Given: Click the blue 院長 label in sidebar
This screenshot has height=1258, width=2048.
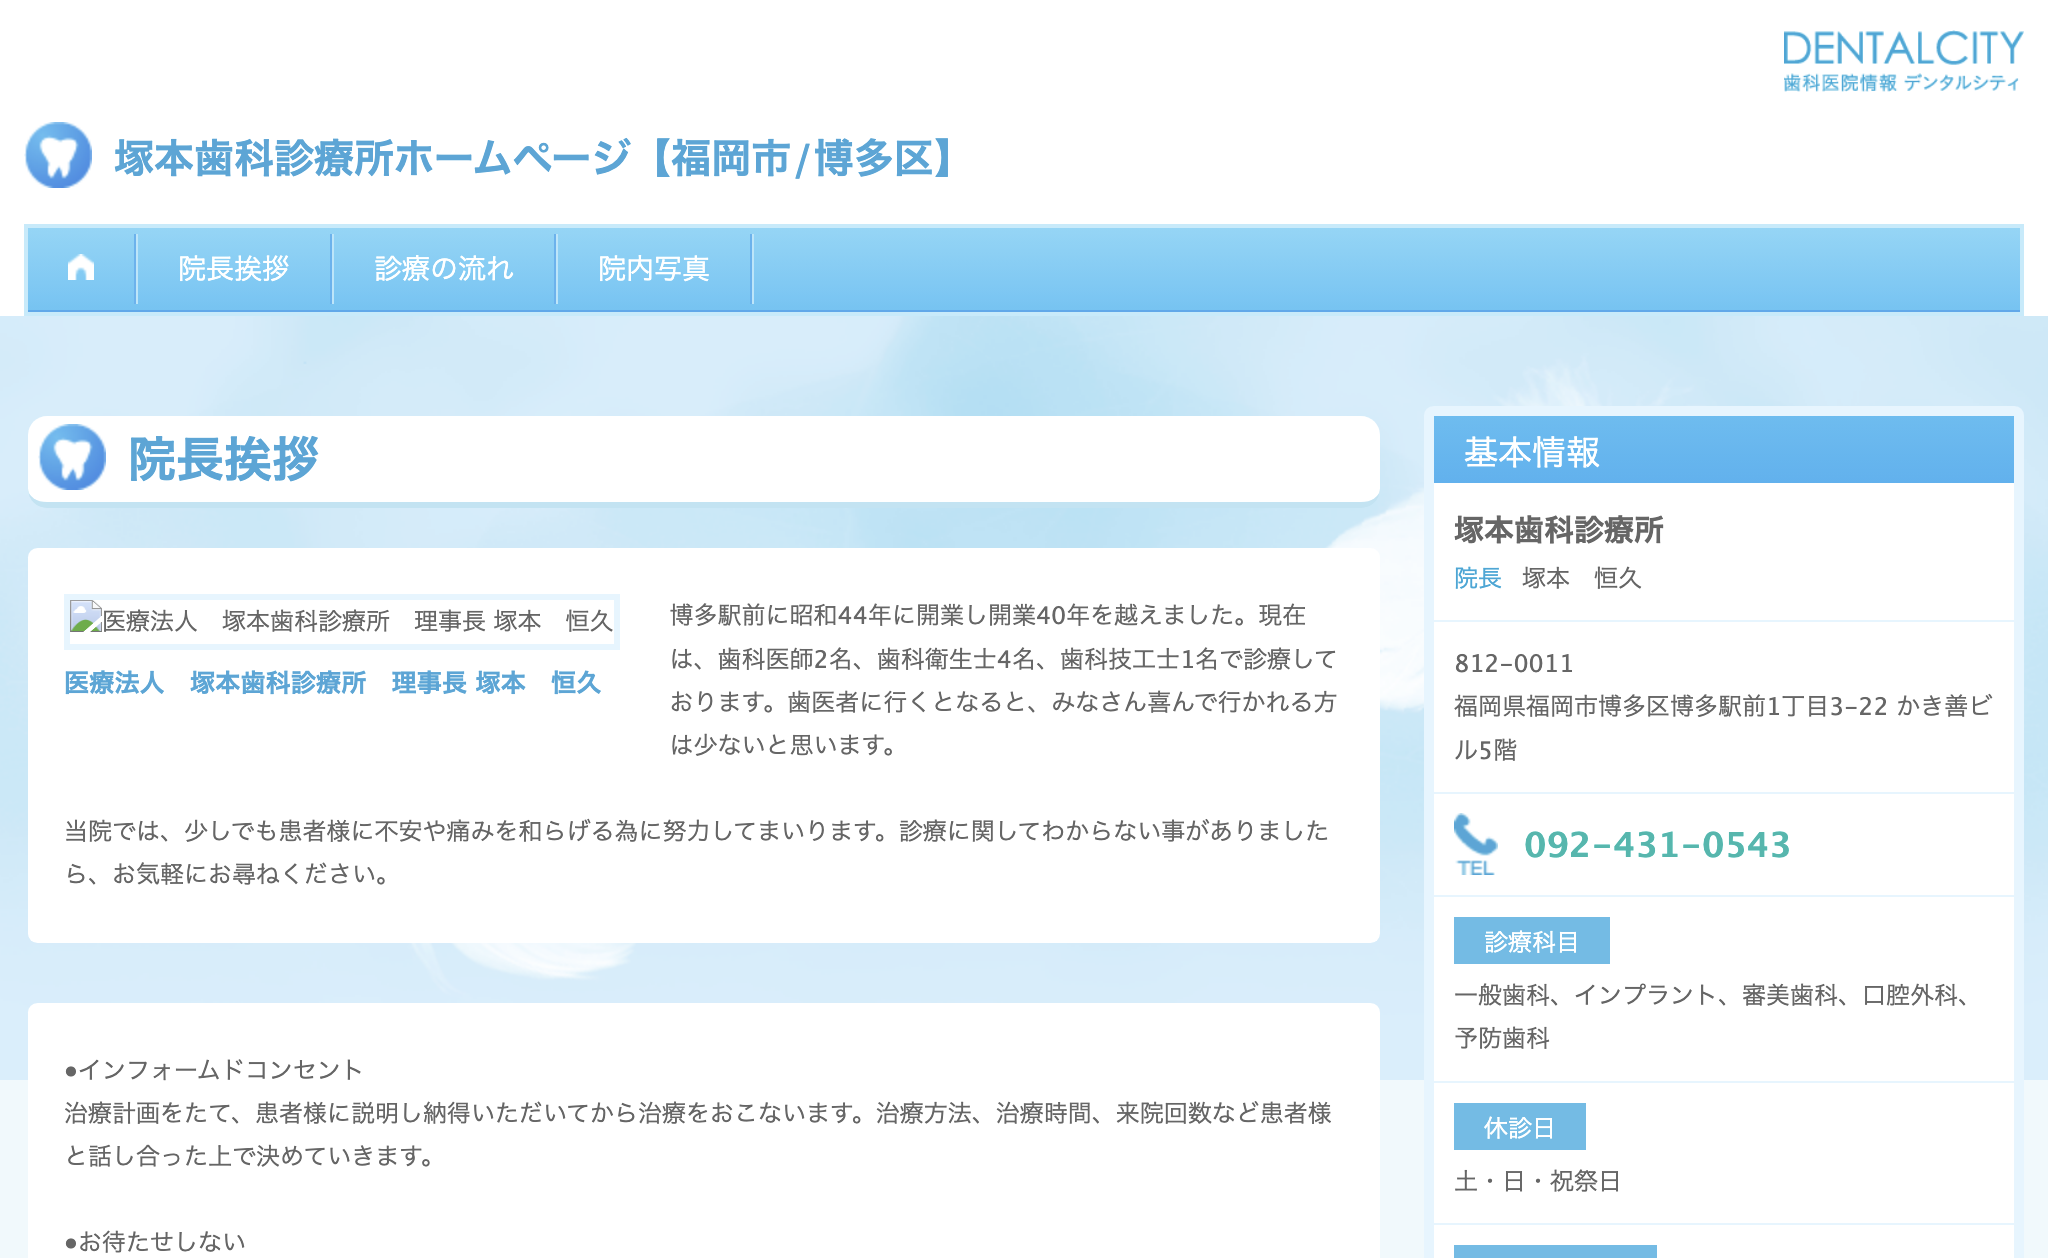Looking at the screenshot, I should pos(1478,578).
